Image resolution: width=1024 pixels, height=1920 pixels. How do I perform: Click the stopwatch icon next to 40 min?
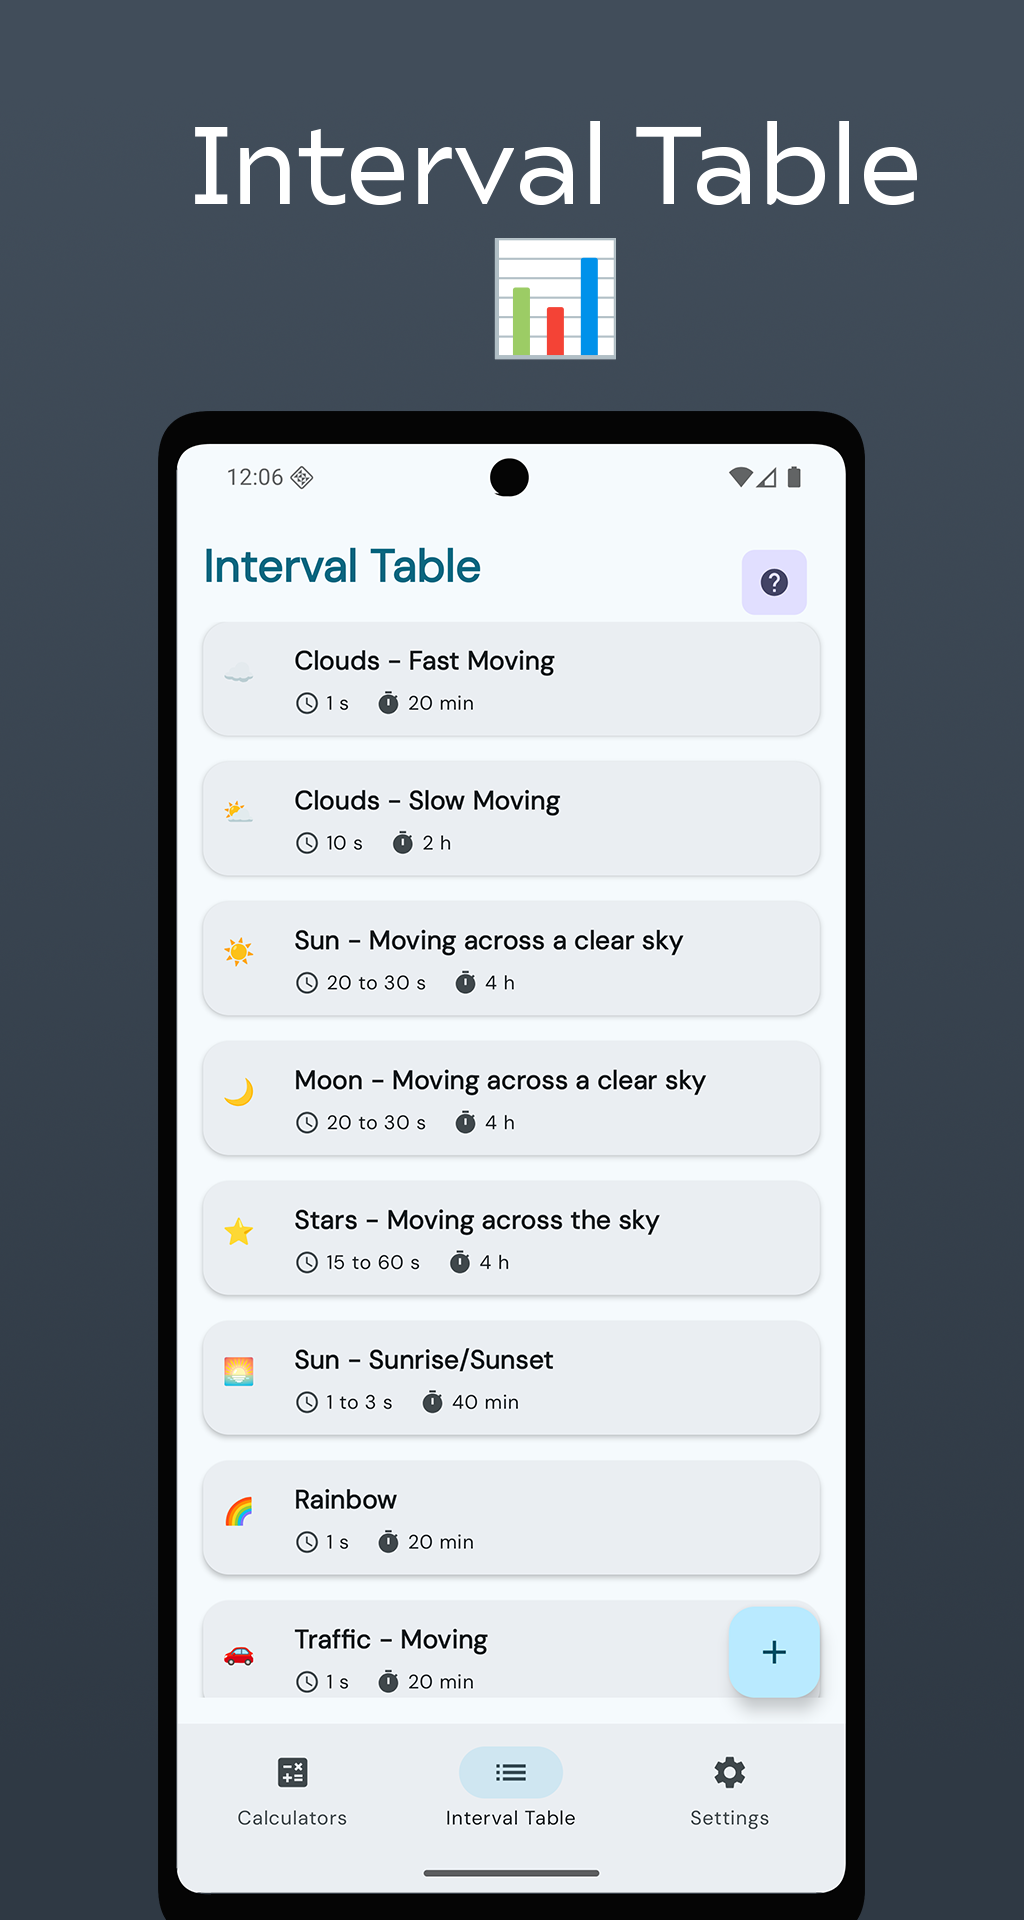coord(432,1402)
